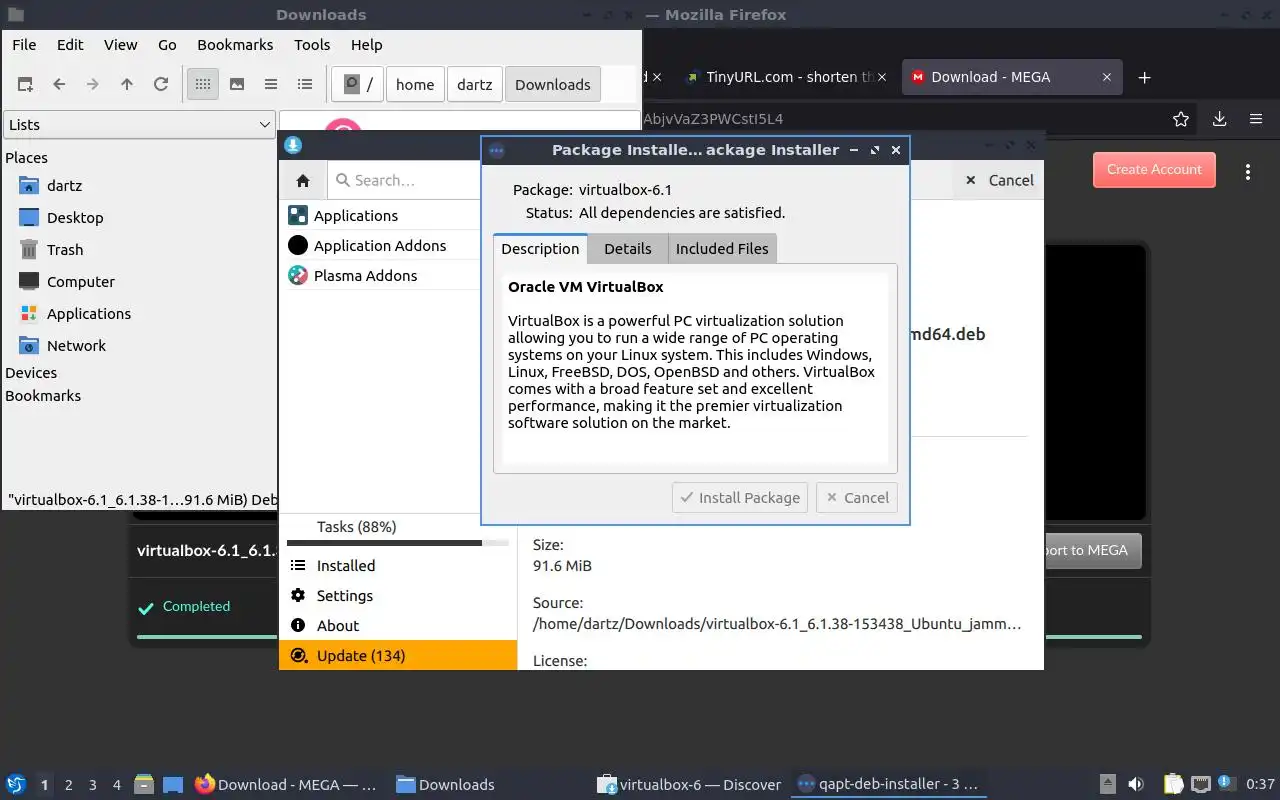Go back in the file manager
Screen dimensions: 1280x800
[x=59, y=85]
